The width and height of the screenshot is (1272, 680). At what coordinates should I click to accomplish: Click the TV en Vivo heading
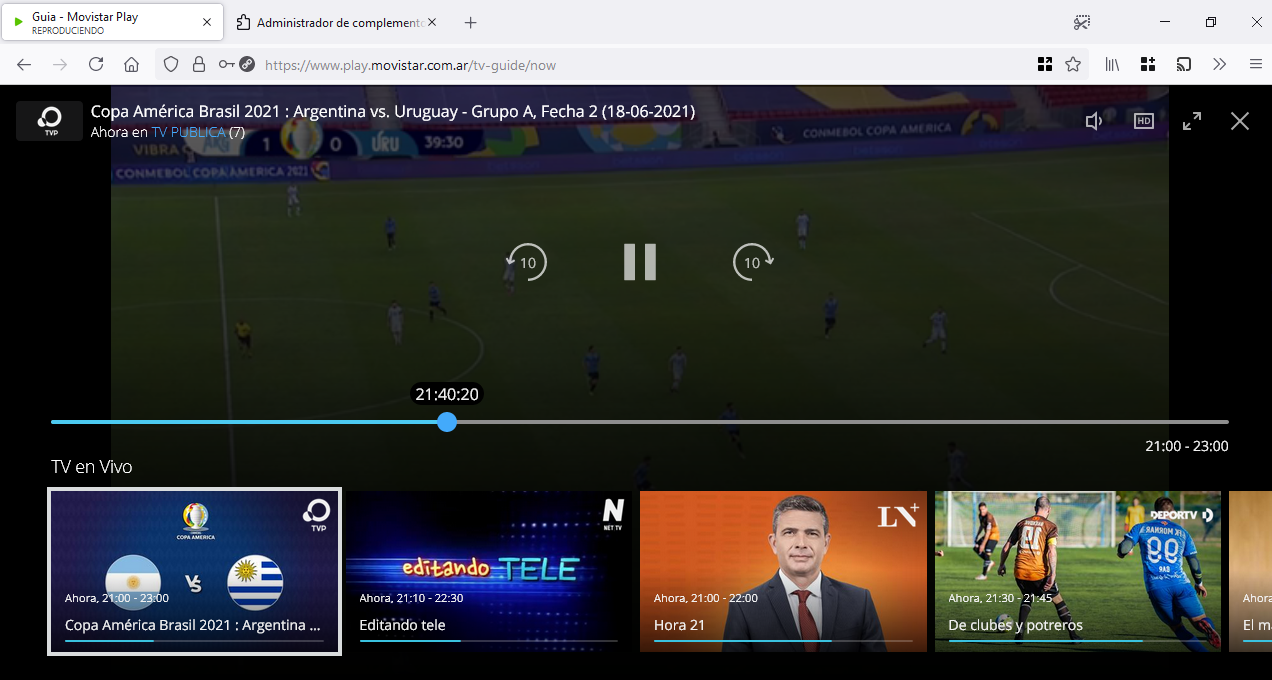click(x=92, y=467)
